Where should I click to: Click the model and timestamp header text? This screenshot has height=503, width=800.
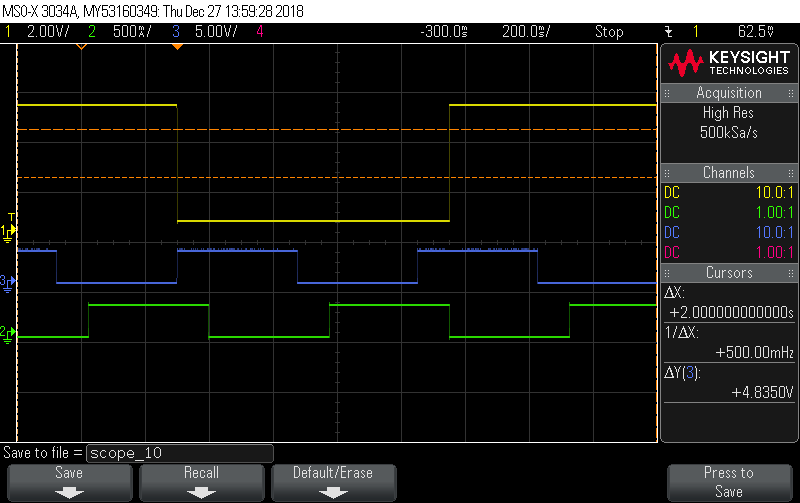tap(153, 11)
